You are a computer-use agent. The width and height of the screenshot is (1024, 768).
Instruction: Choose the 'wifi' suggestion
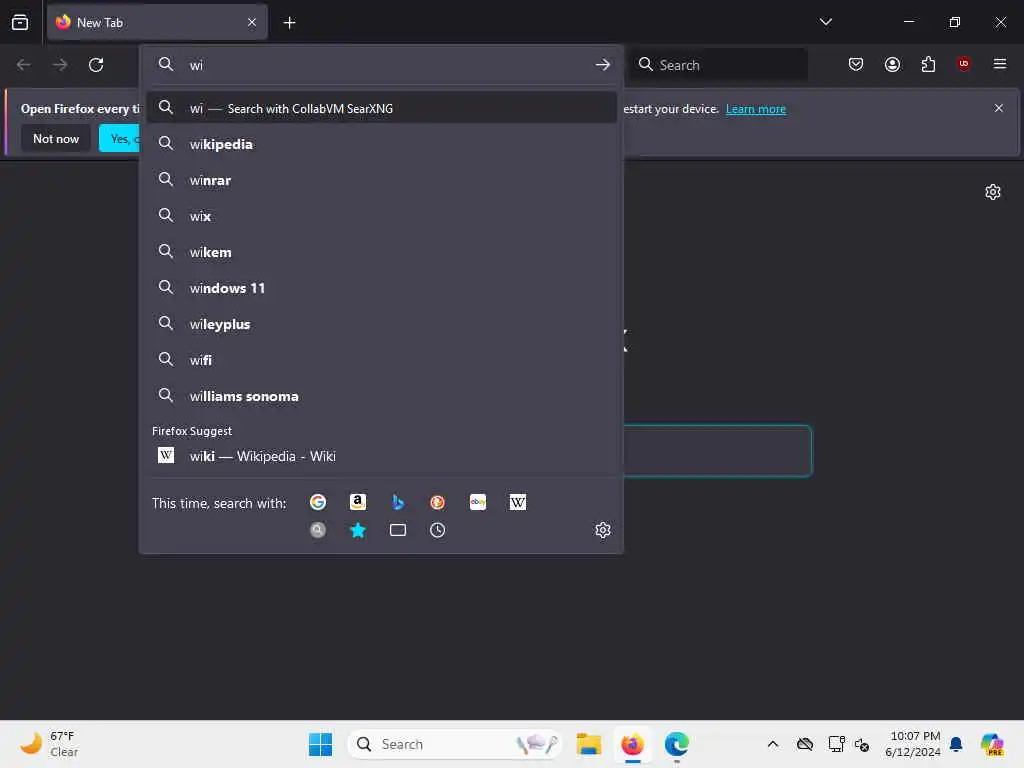click(381, 360)
